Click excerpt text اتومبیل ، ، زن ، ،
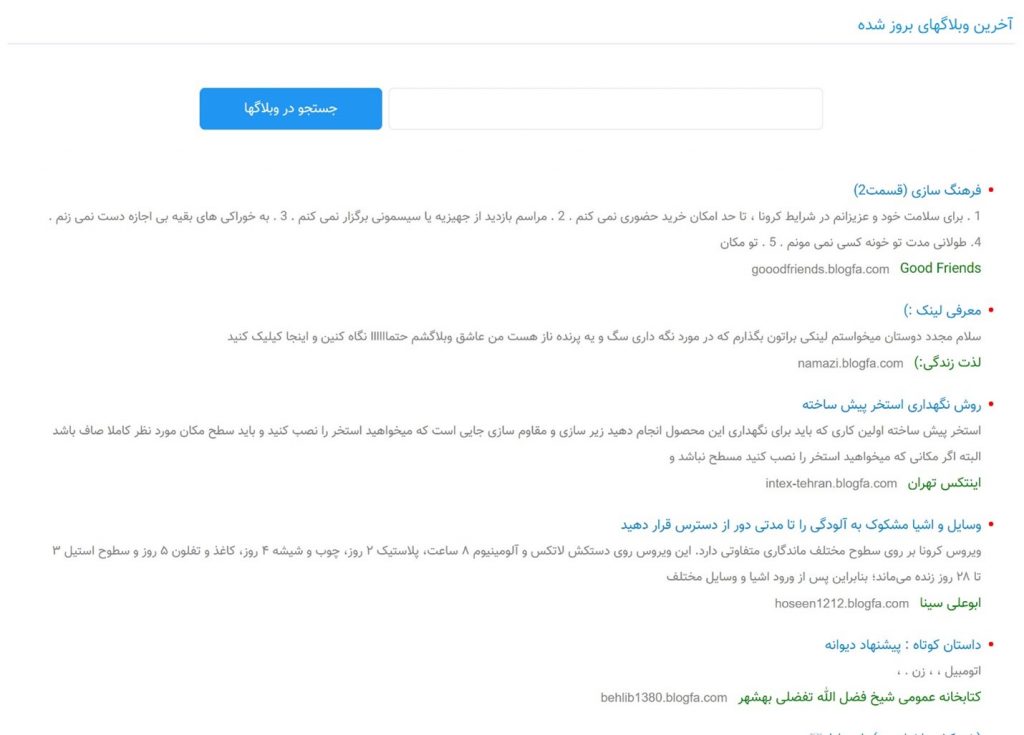1024x735 pixels. 938,671
